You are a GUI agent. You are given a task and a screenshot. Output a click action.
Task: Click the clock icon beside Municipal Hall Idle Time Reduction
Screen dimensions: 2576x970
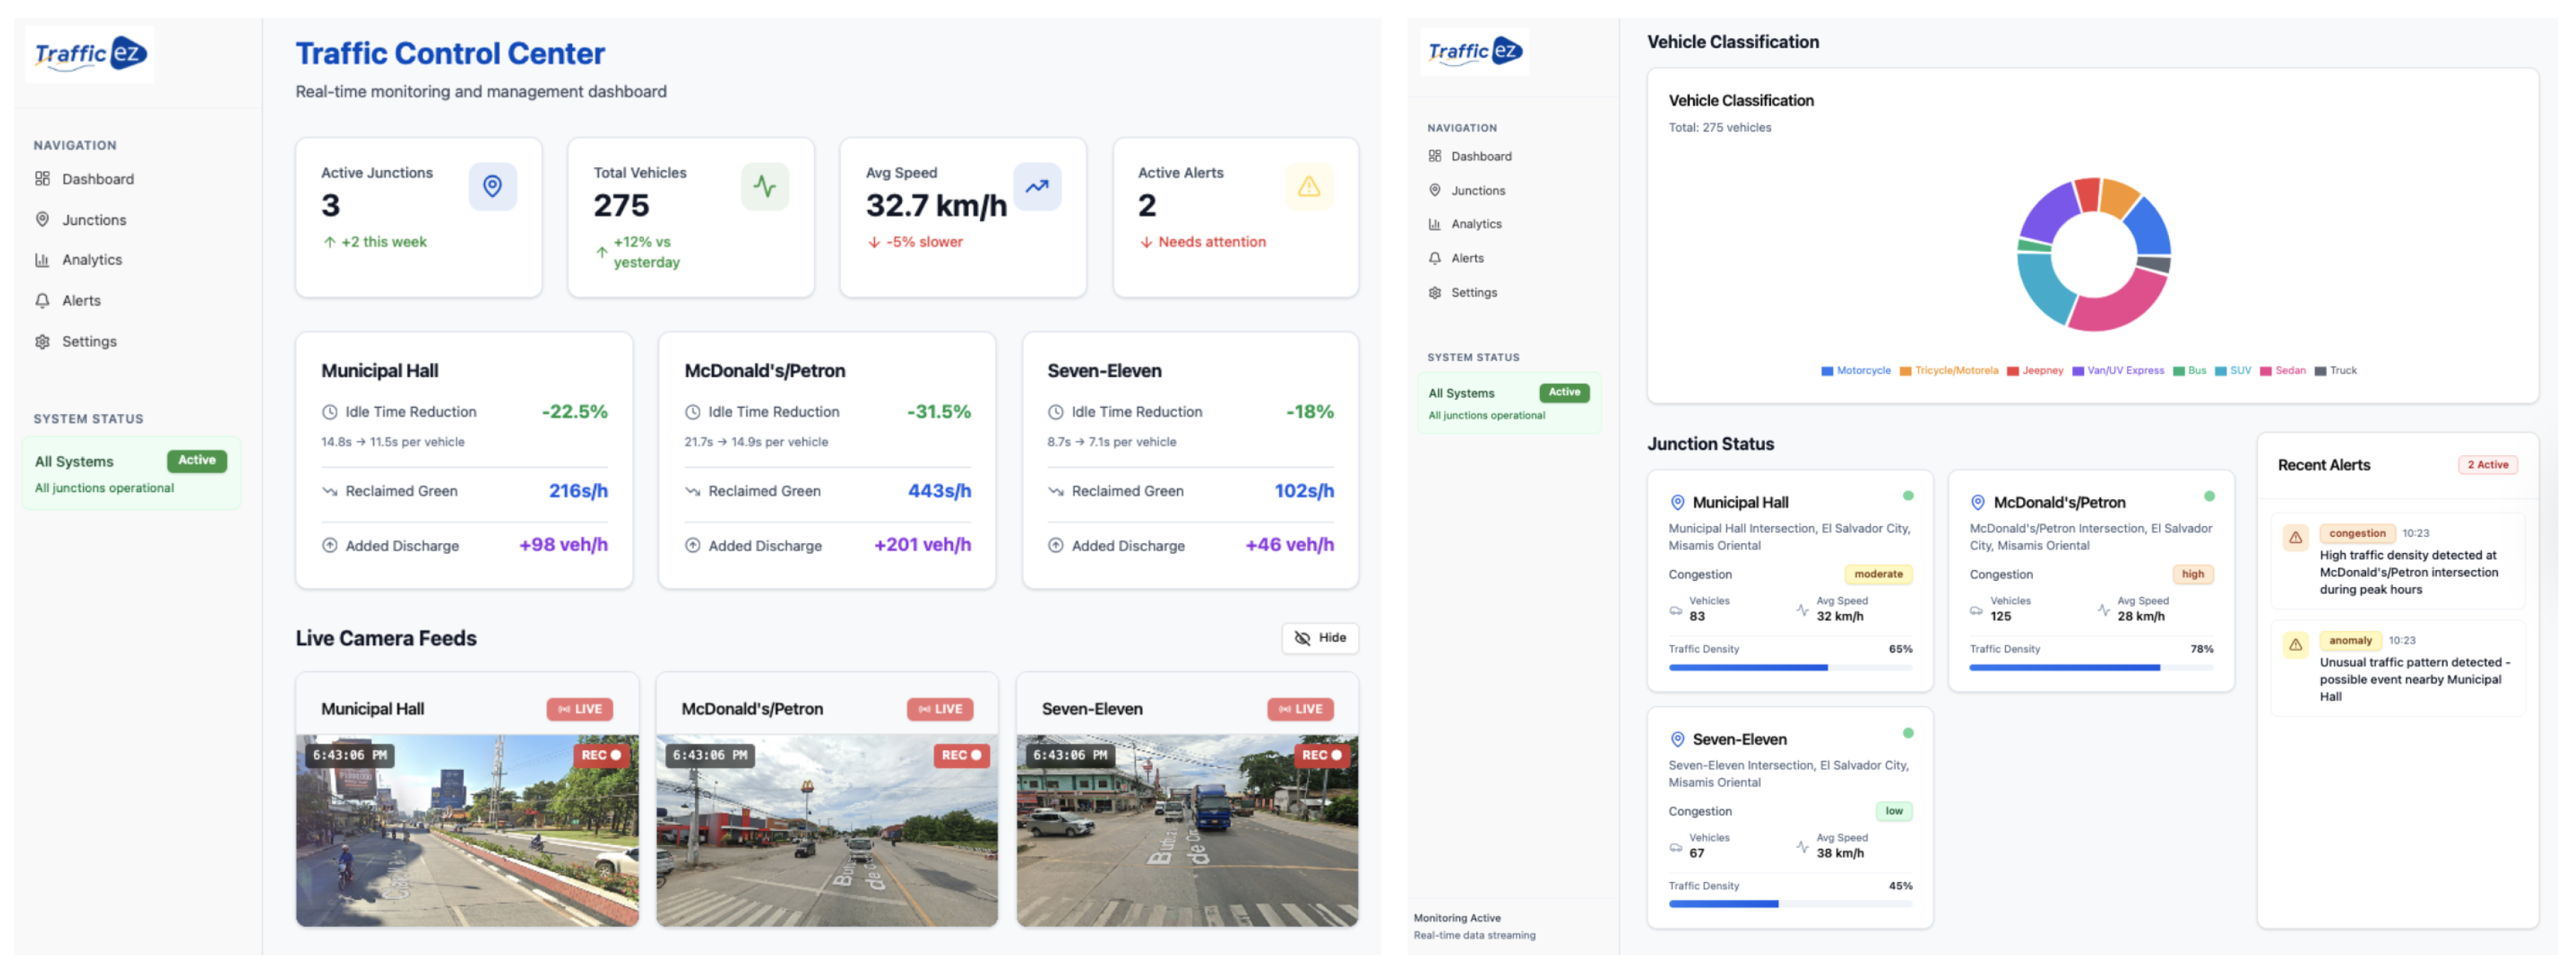coord(329,412)
